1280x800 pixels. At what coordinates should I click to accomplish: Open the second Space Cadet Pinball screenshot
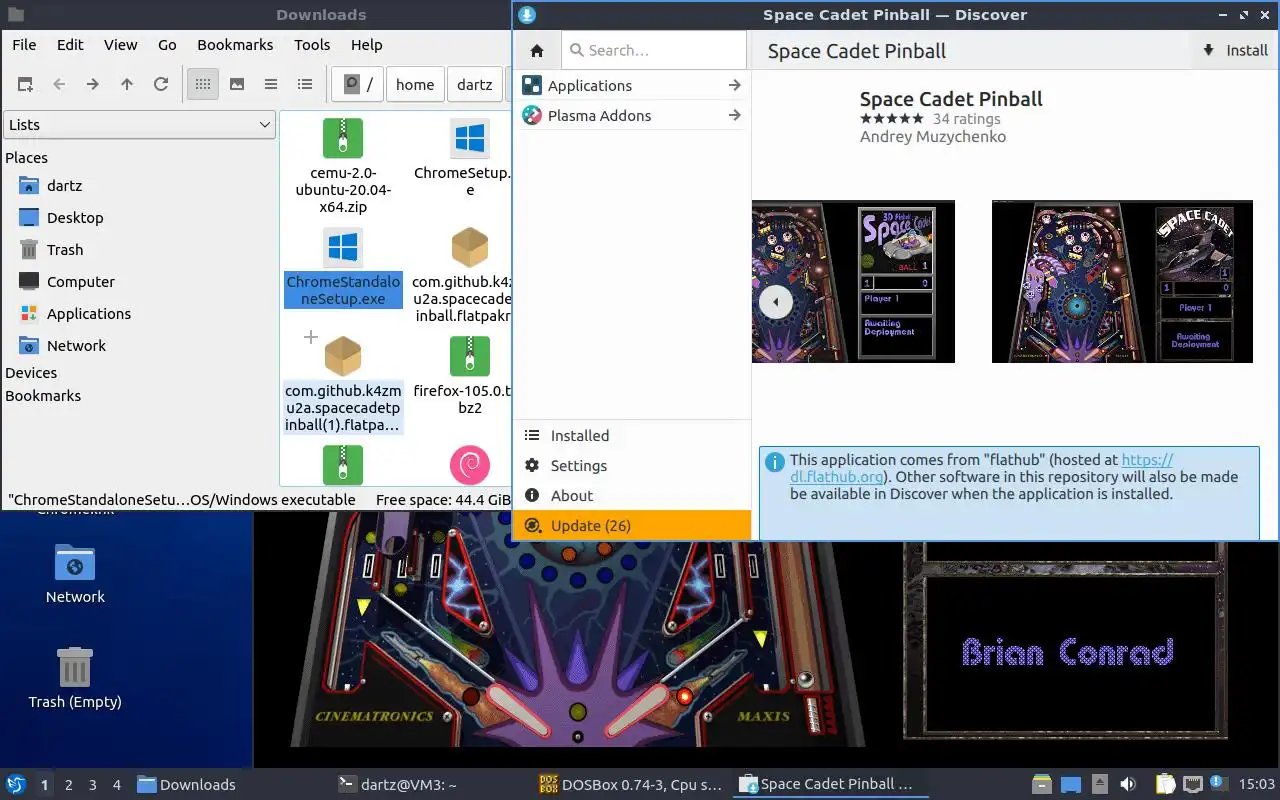(1122, 281)
